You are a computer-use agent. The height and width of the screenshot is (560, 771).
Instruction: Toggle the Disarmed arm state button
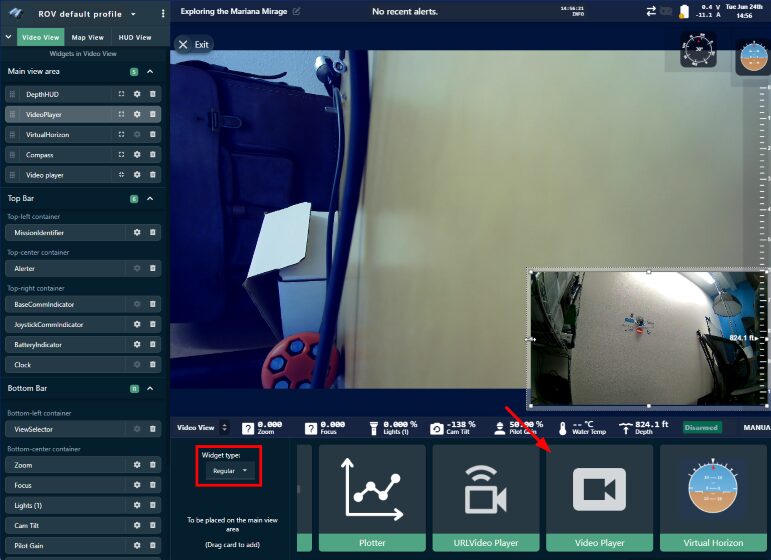click(x=701, y=427)
